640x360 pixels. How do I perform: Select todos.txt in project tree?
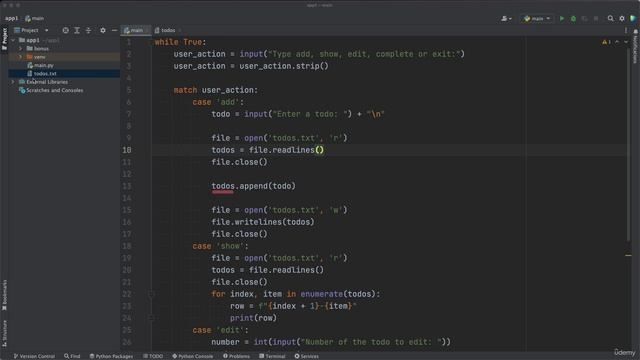(x=45, y=73)
